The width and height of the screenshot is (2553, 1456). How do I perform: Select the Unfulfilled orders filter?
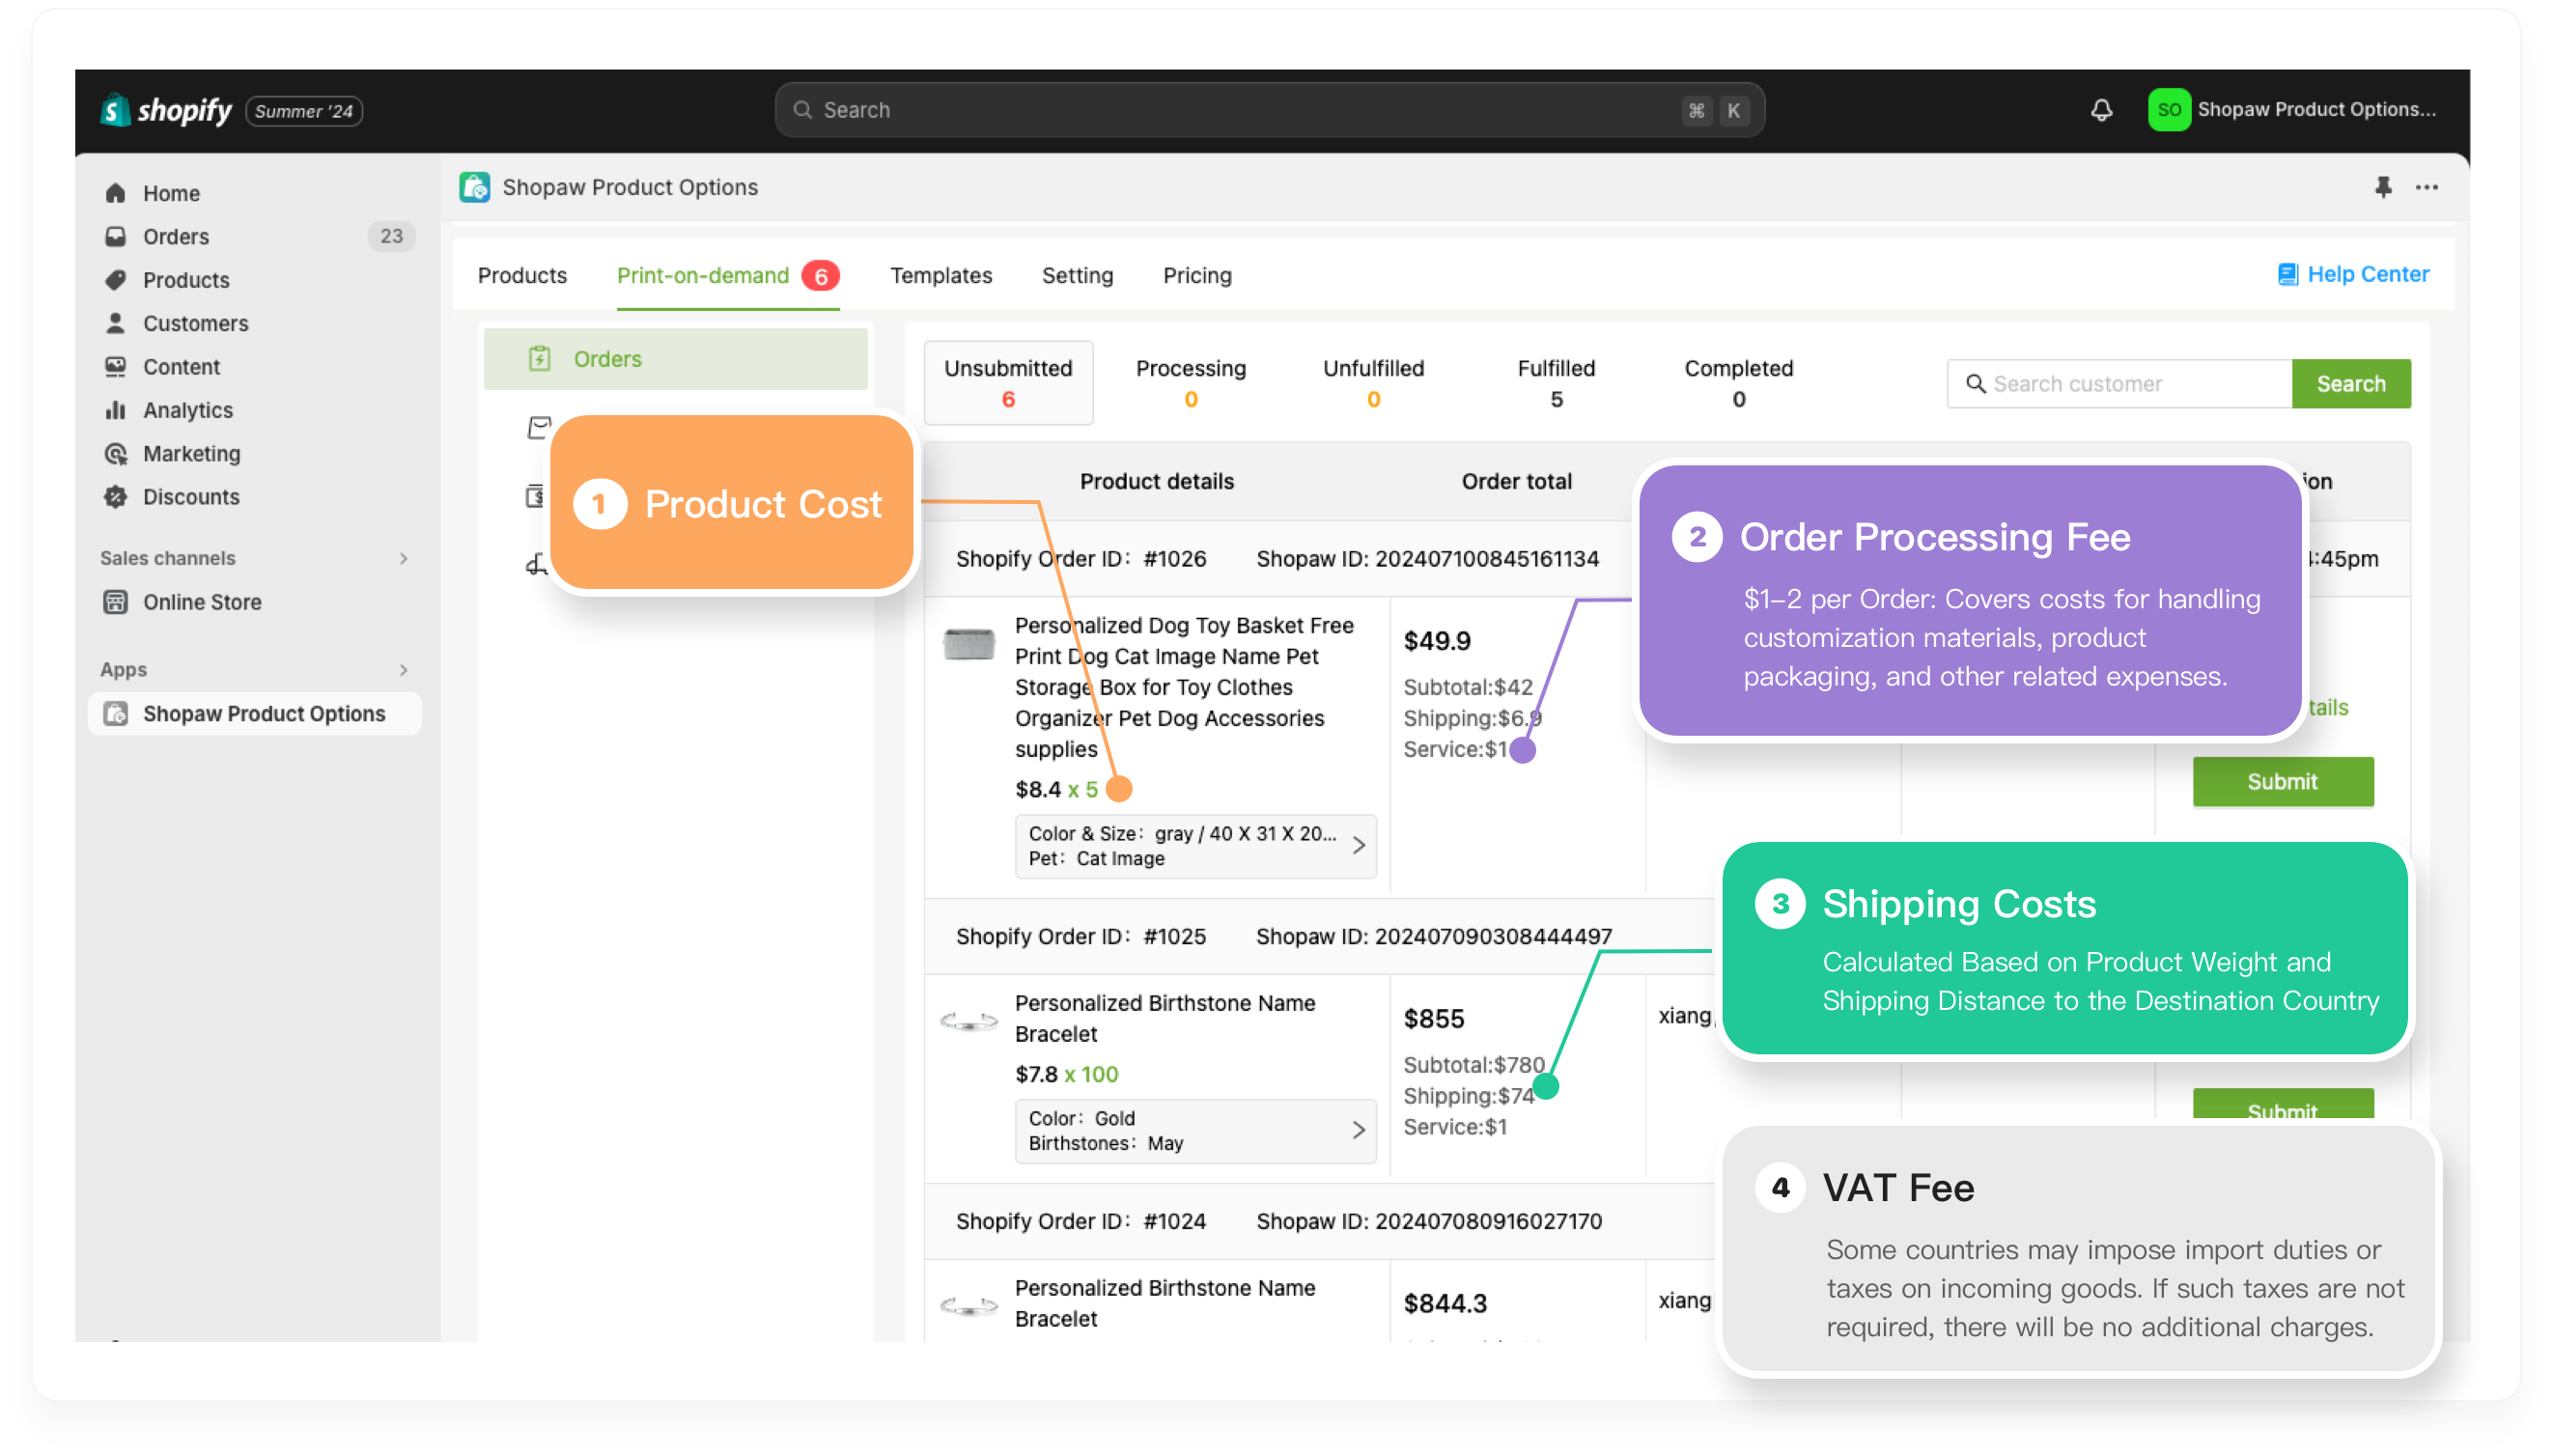coord(1373,383)
